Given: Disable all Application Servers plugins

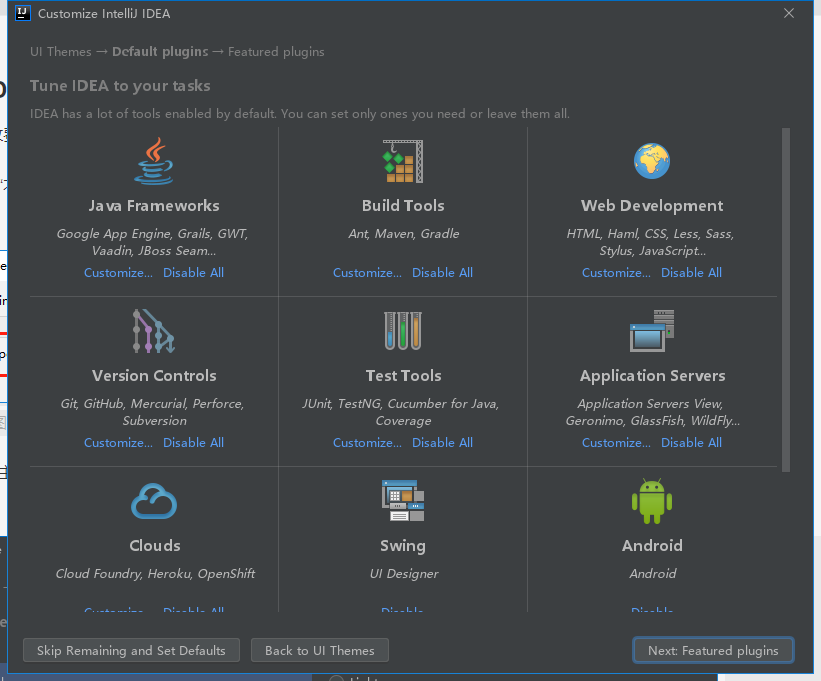Looking at the screenshot, I should 691,443.
